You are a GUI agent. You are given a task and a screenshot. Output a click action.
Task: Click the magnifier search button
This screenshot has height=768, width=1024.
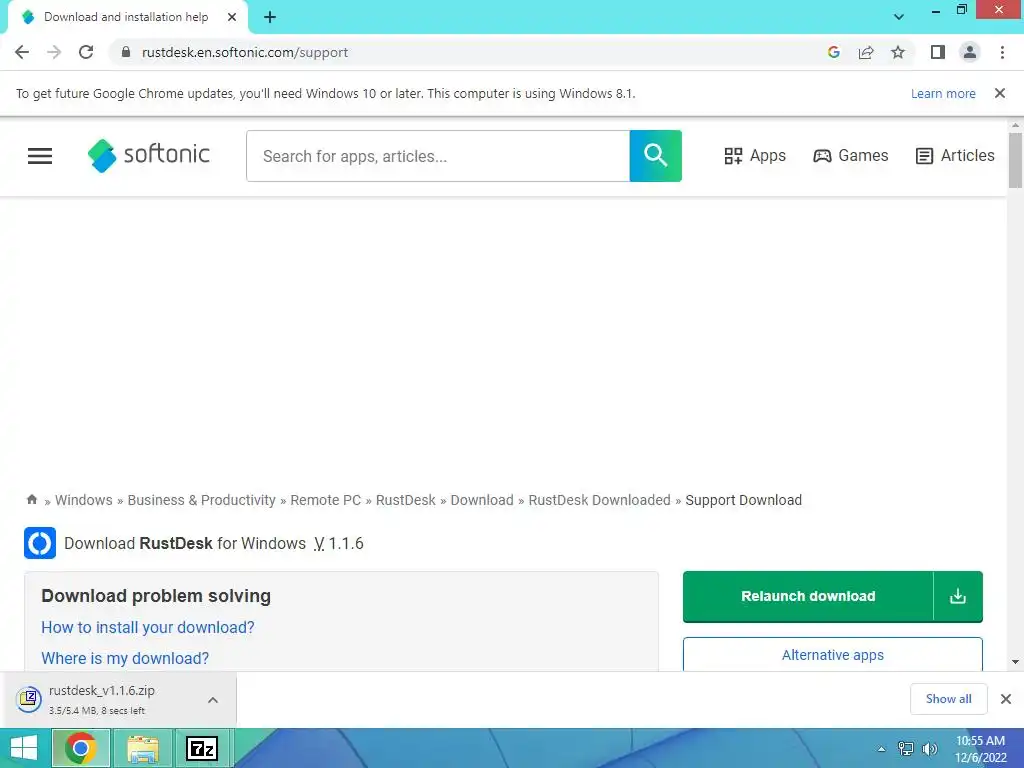coord(656,156)
